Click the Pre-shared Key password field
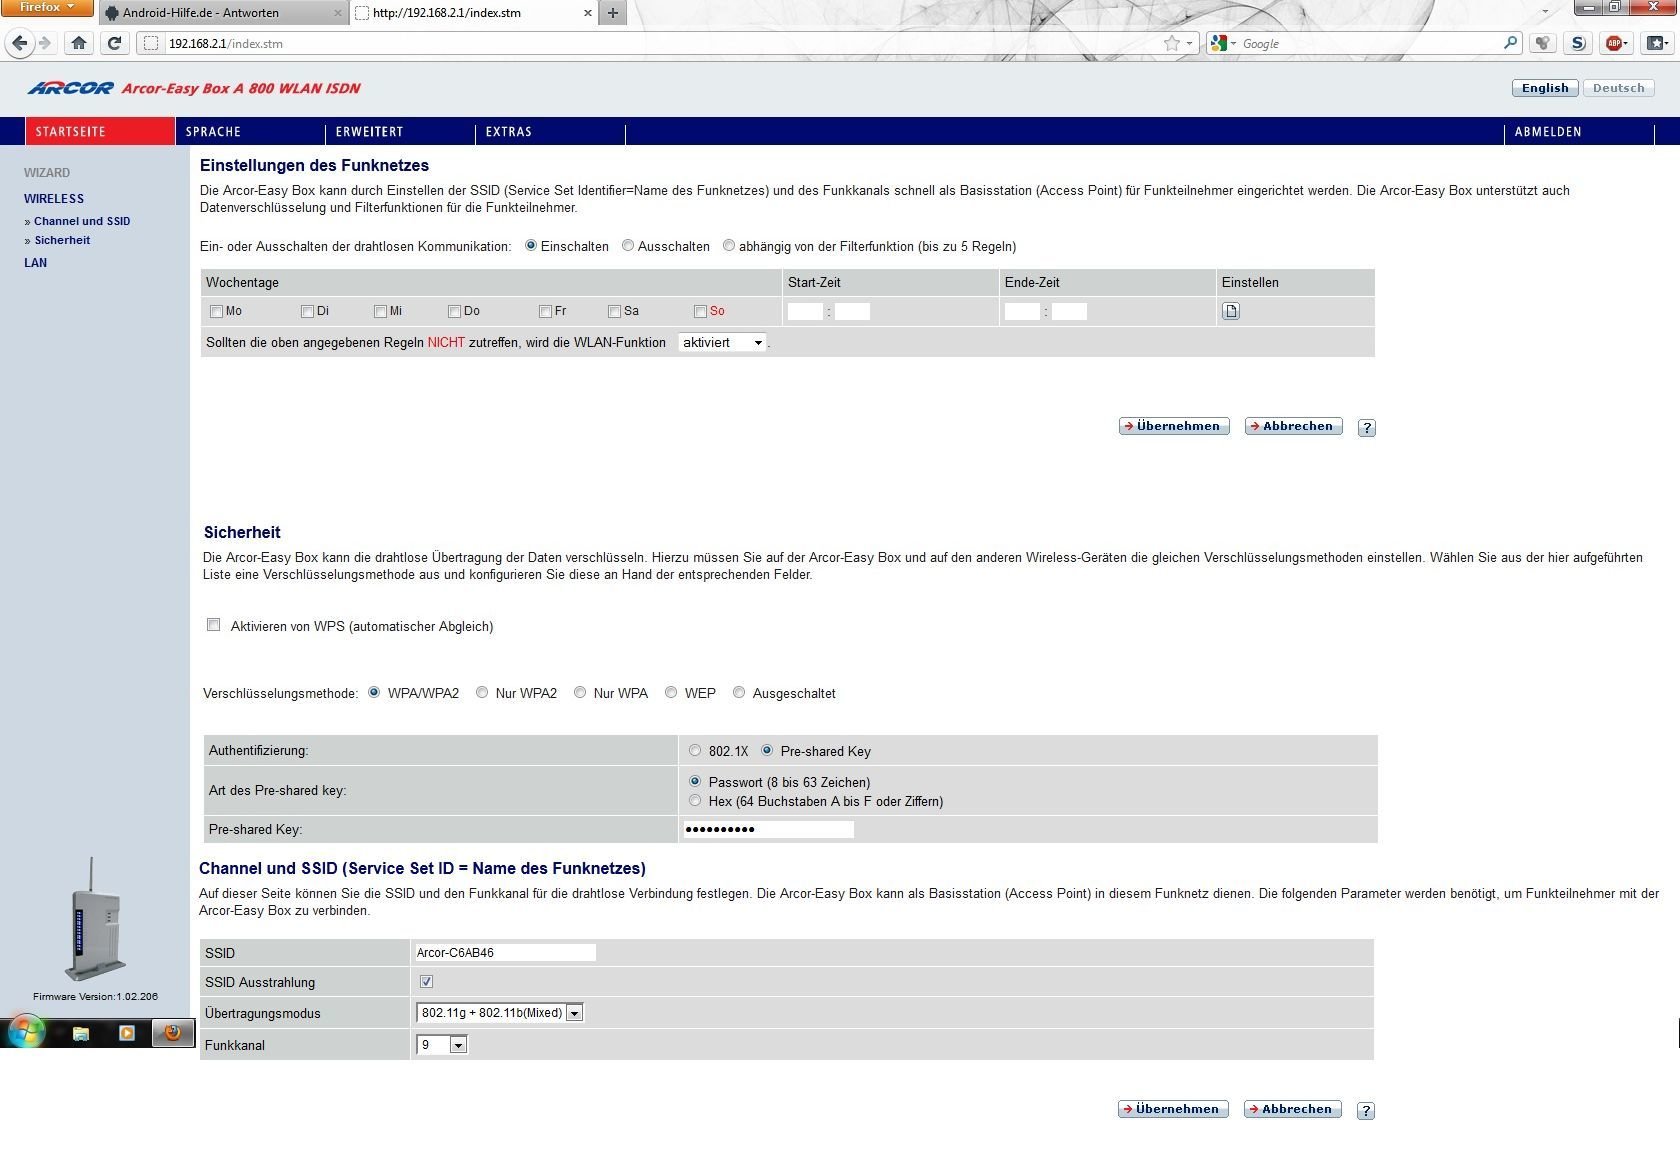The height and width of the screenshot is (1168, 1680). point(768,829)
